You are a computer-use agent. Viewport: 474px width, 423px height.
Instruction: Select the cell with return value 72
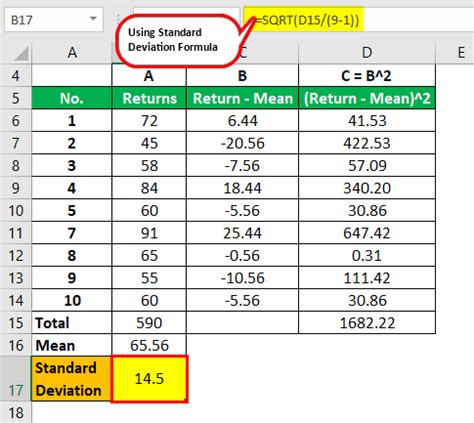pos(149,121)
